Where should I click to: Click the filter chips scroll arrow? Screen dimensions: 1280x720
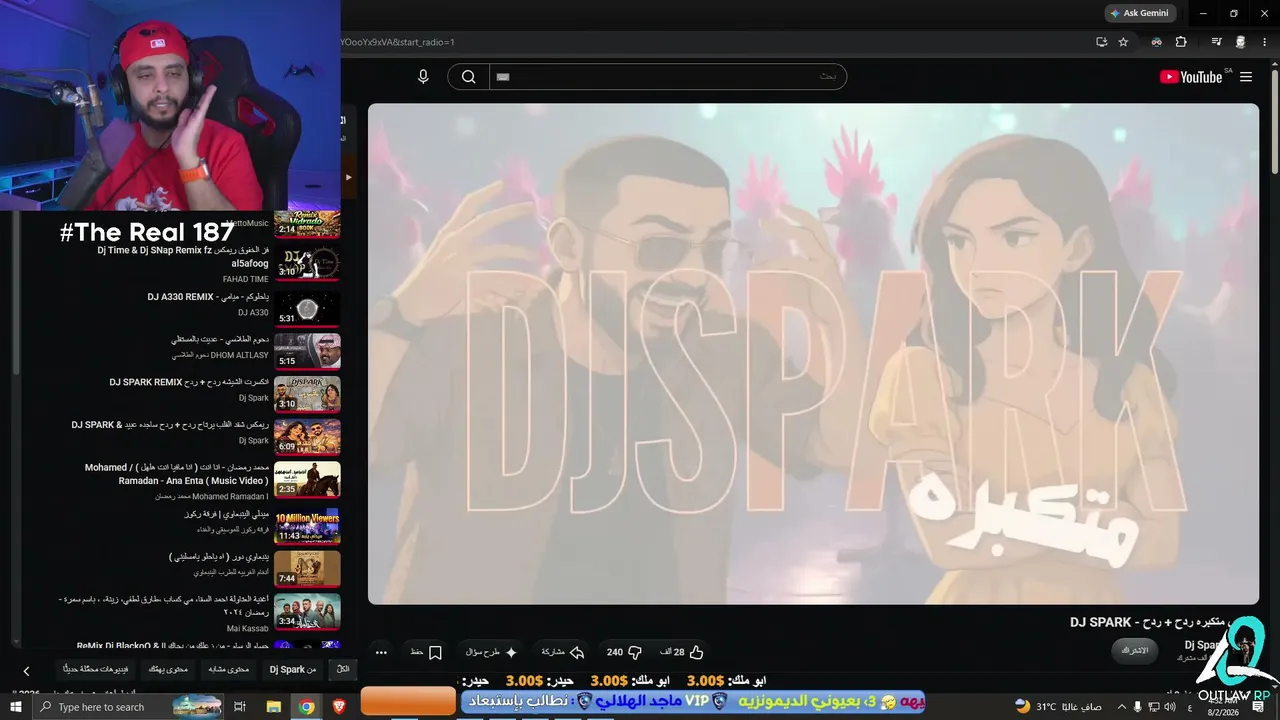(27, 671)
